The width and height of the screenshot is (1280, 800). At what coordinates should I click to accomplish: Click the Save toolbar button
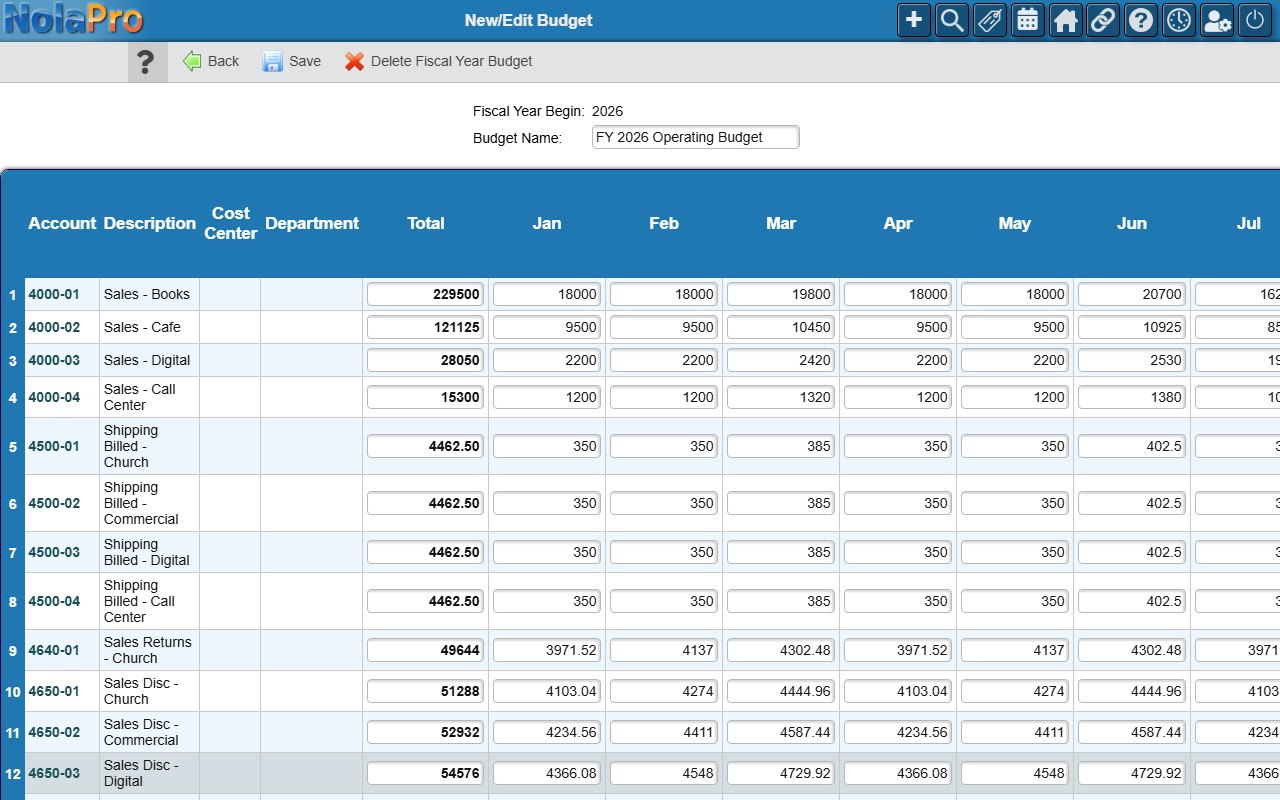tap(292, 61)
